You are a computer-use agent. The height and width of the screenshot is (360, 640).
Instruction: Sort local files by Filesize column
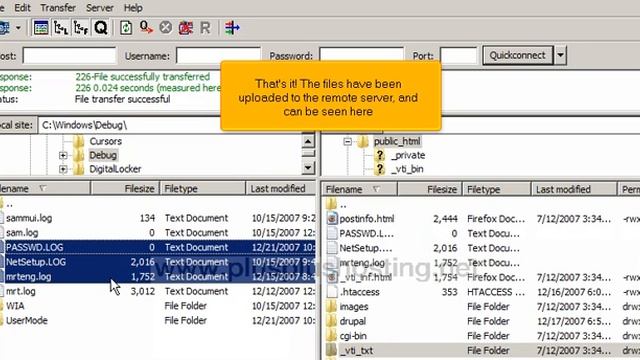(x=125, y=189)
